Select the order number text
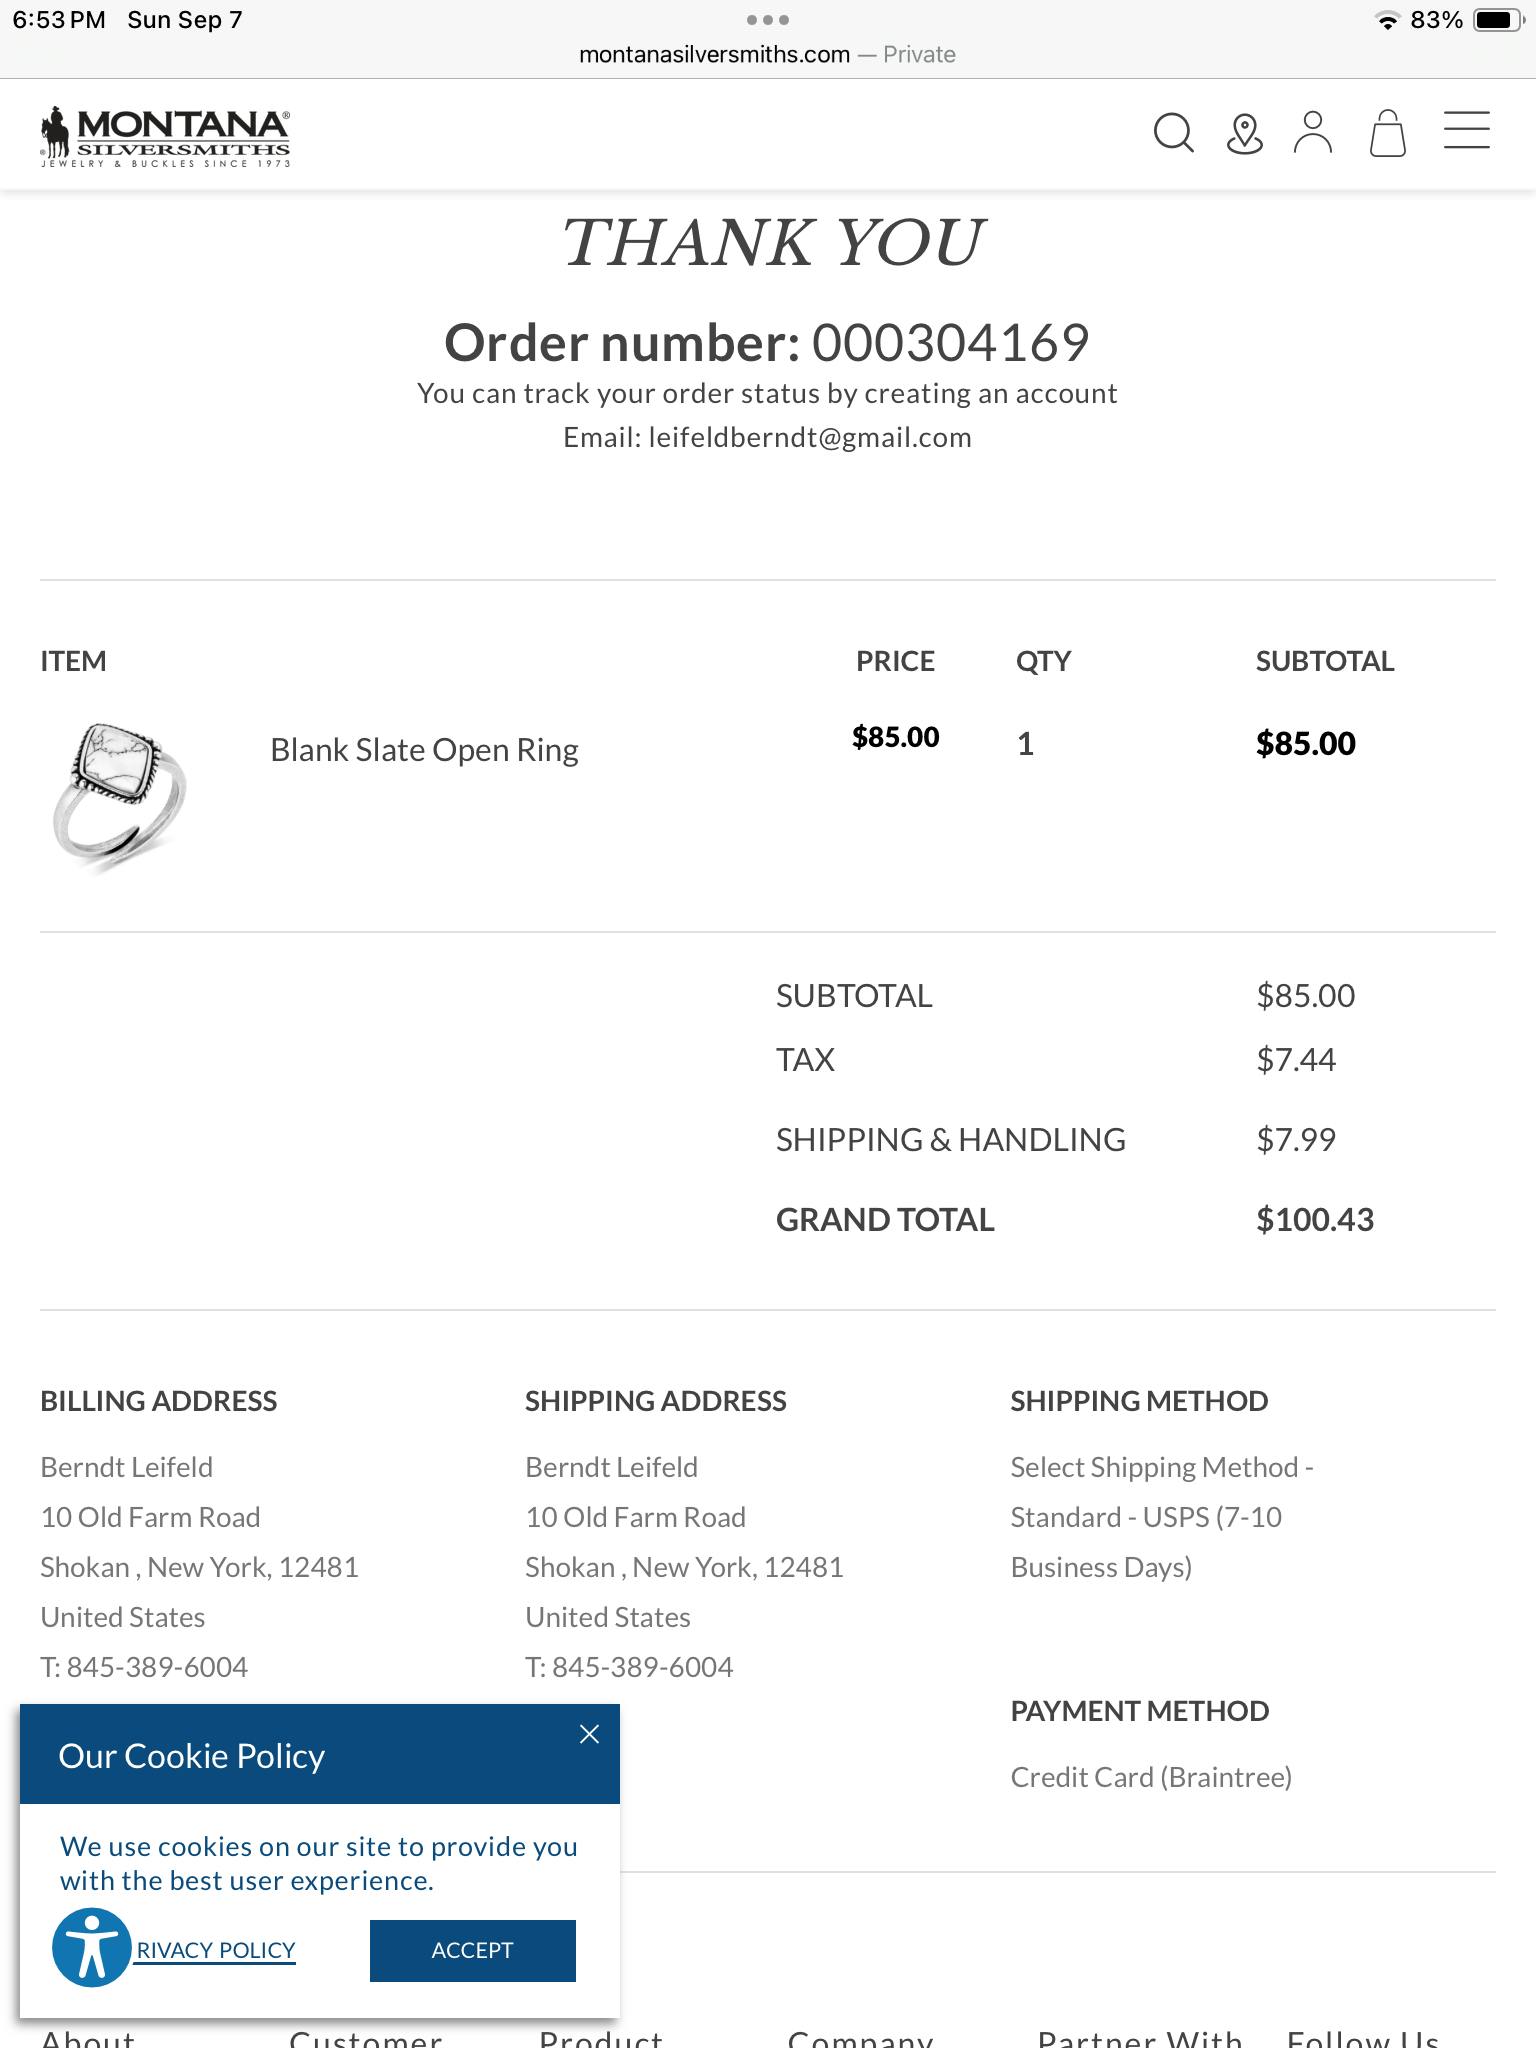This screenshot has height=2048, width=1536. (949, 343)
